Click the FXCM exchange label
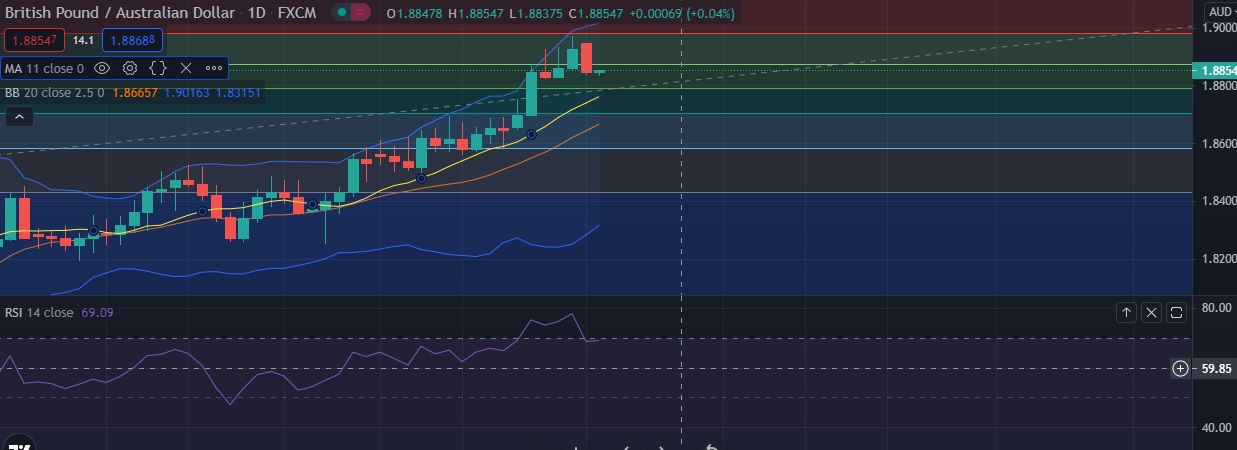1237x450 pixels. tap(297, 13)
